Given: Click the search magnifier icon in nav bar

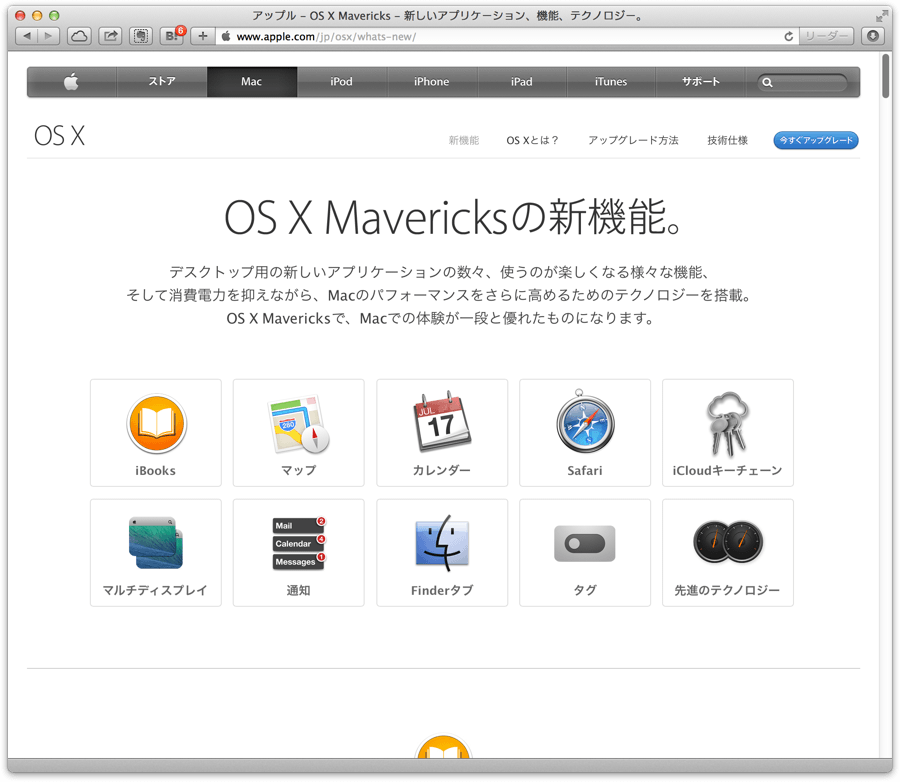Looking at the screenshot, I should pos(767,82).
